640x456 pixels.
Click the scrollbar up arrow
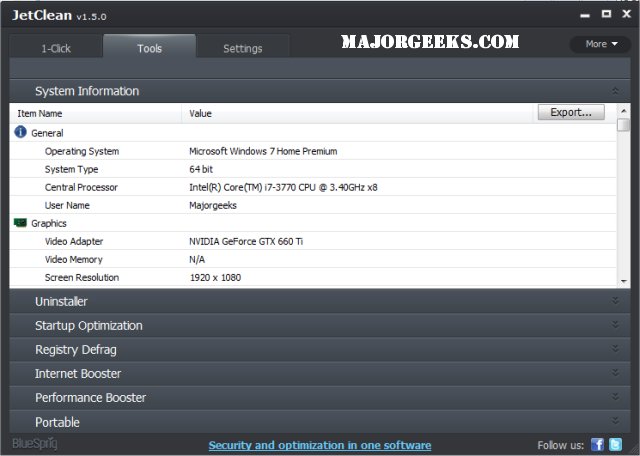(x=623, y=111)
